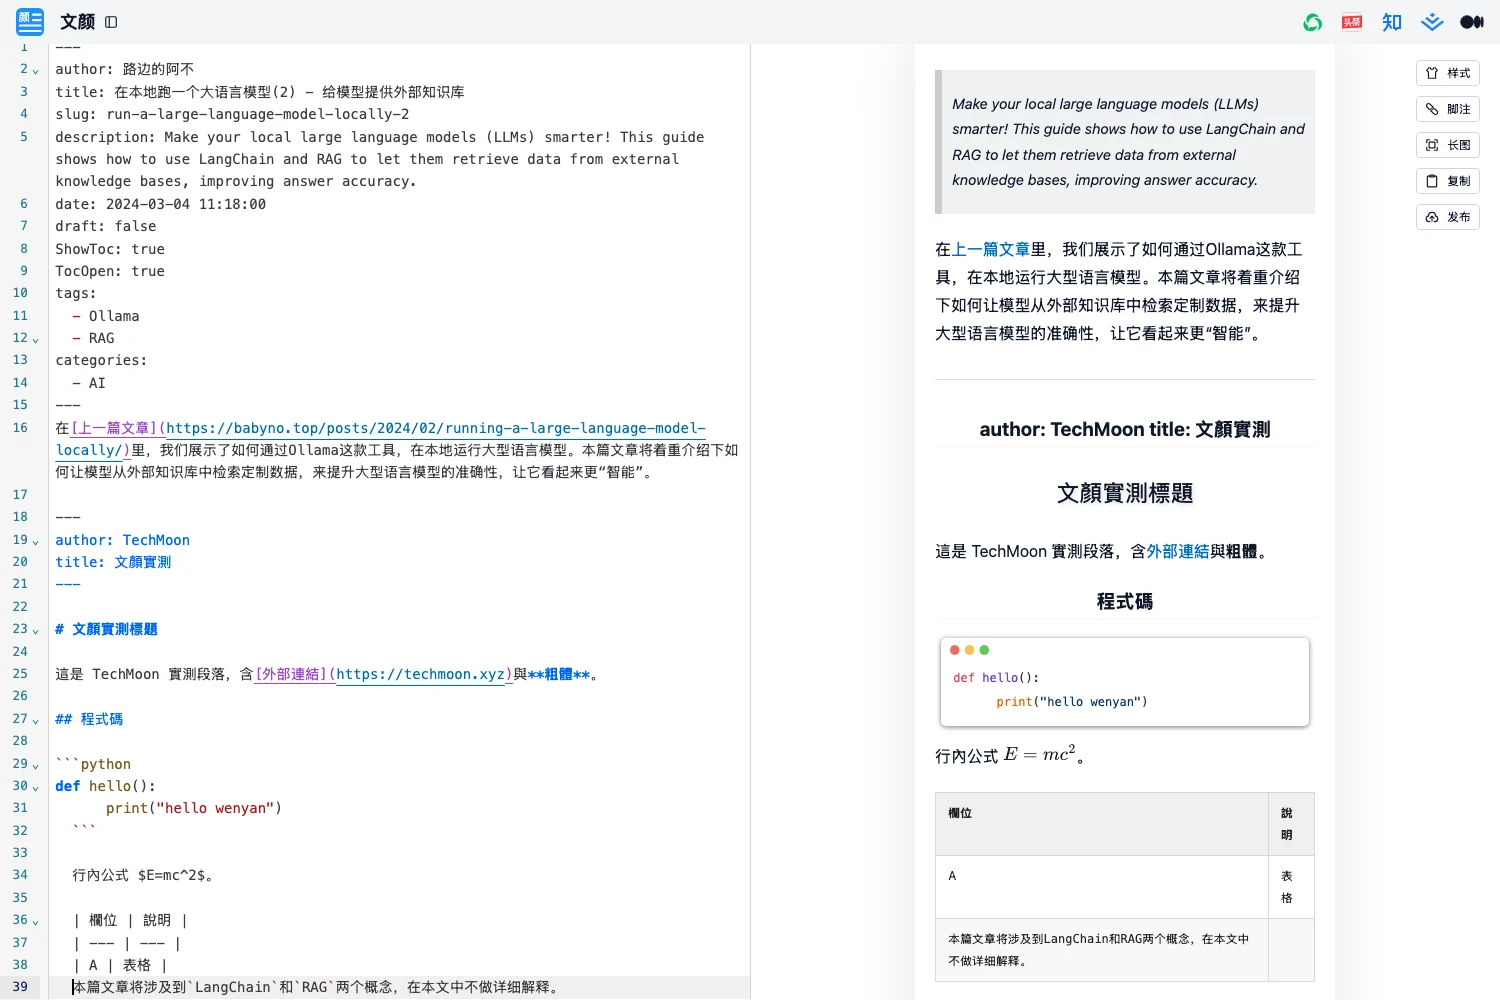Click the 文颜 app logo icon
This screenshot has width=1500, height=1000.
(30, 21)
